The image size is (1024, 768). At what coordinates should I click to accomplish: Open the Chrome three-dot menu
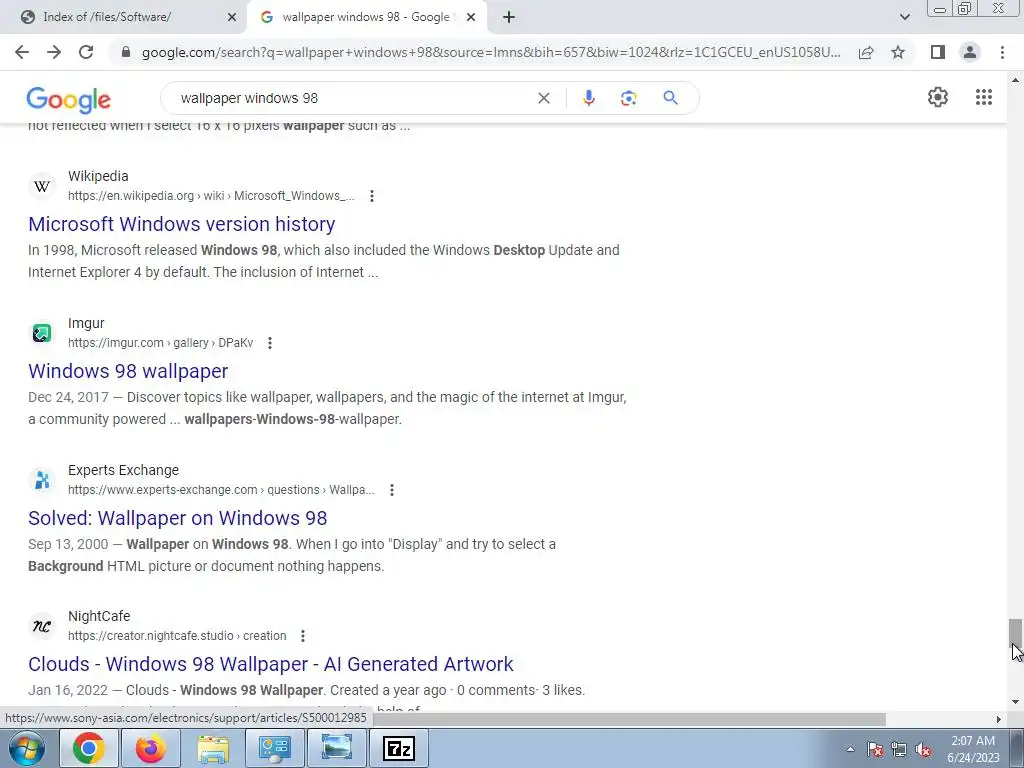click(x=1002, y=52)
